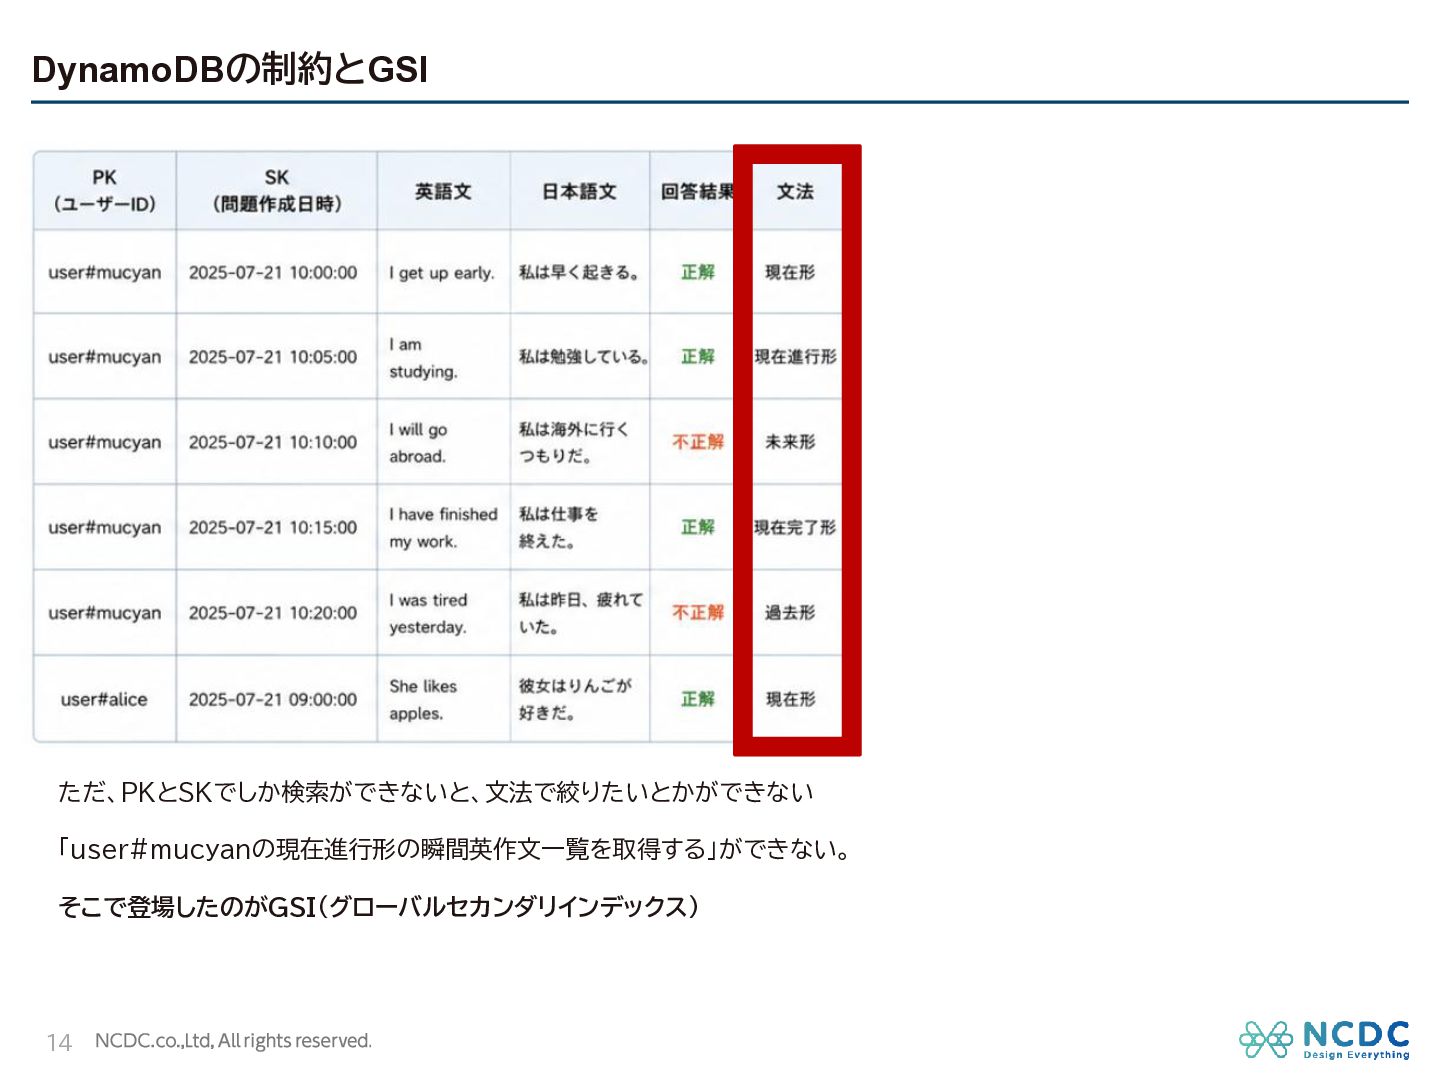Click the Japanese sentence 私は早く起きる。

point(579,272)
